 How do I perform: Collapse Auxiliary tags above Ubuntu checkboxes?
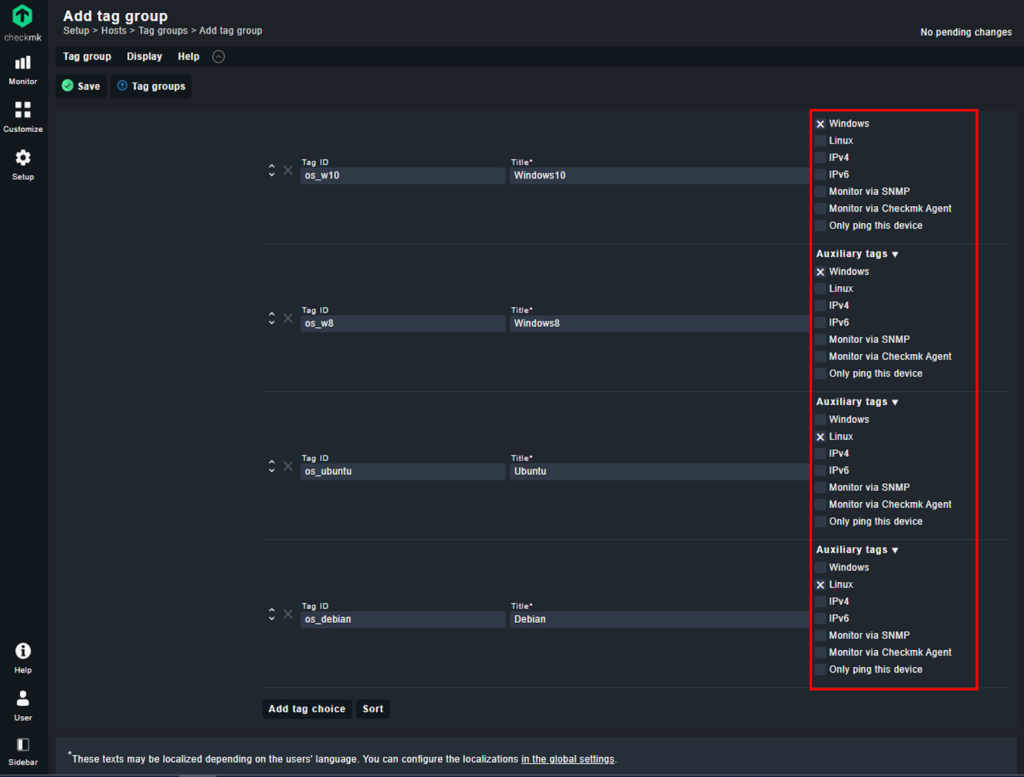(857, 402)
